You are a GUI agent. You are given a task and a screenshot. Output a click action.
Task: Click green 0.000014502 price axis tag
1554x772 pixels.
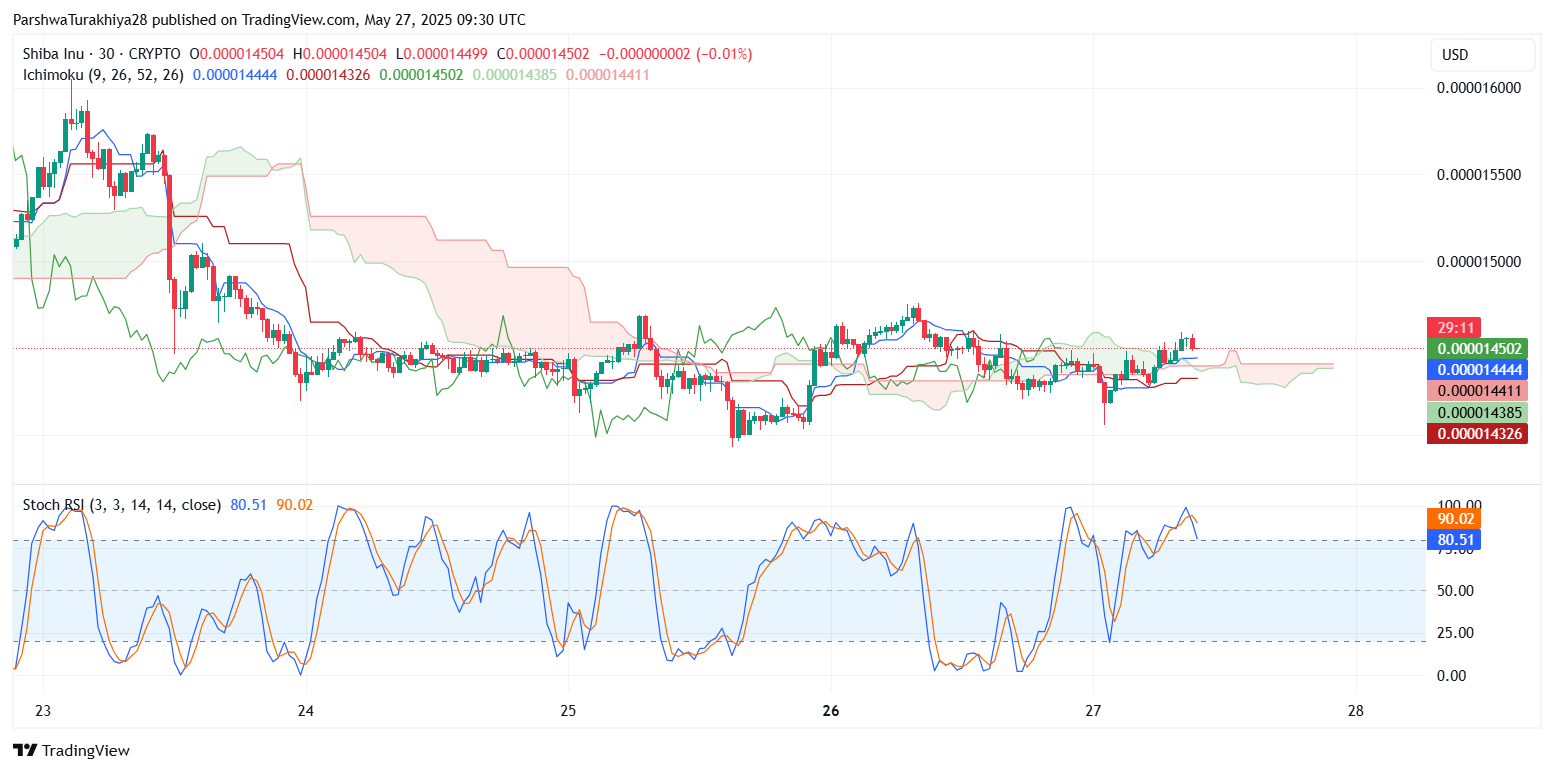point(1477,348)
